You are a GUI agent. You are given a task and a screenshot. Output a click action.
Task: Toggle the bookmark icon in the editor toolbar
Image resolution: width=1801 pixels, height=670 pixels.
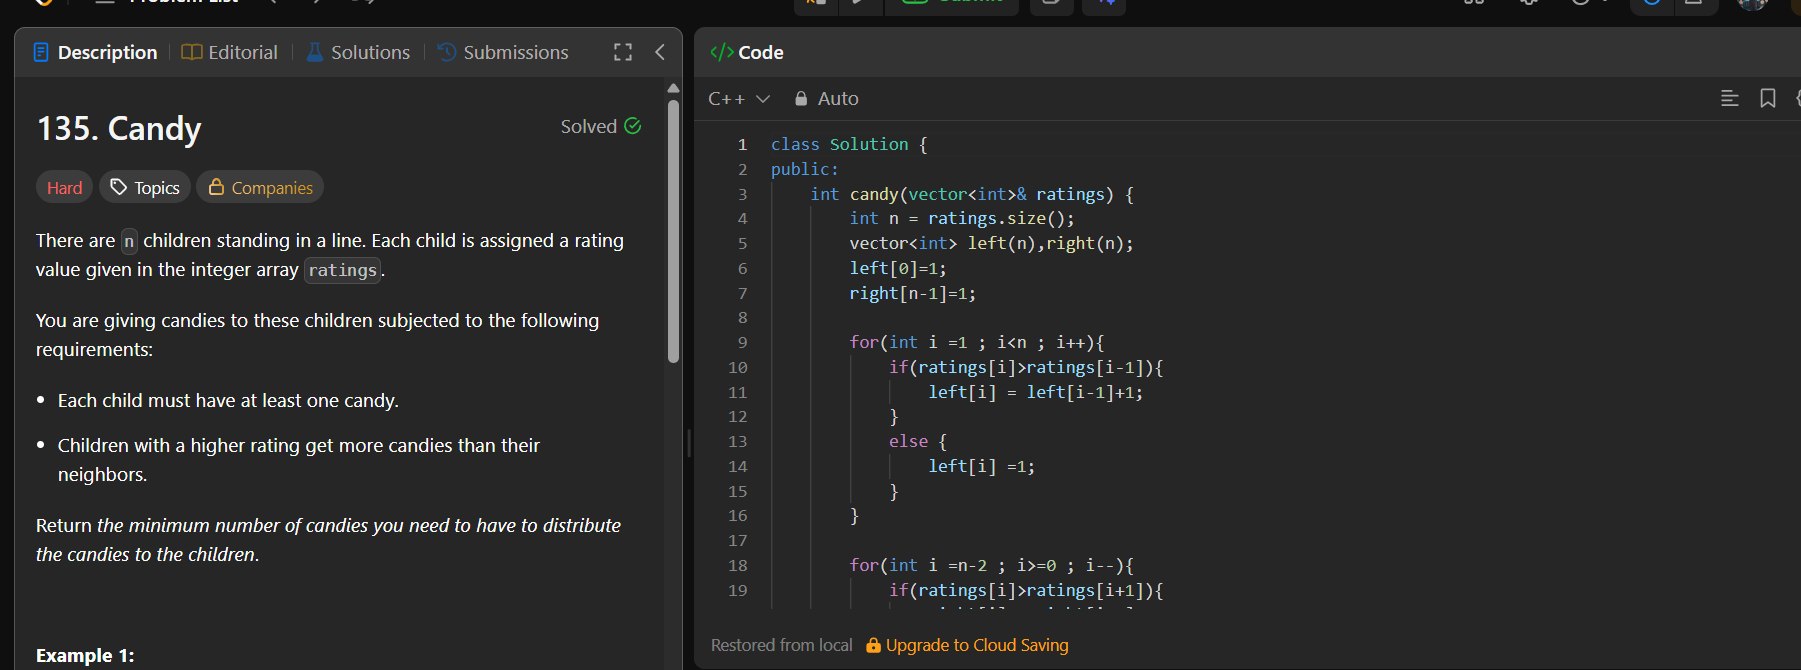coord(1768,98)
